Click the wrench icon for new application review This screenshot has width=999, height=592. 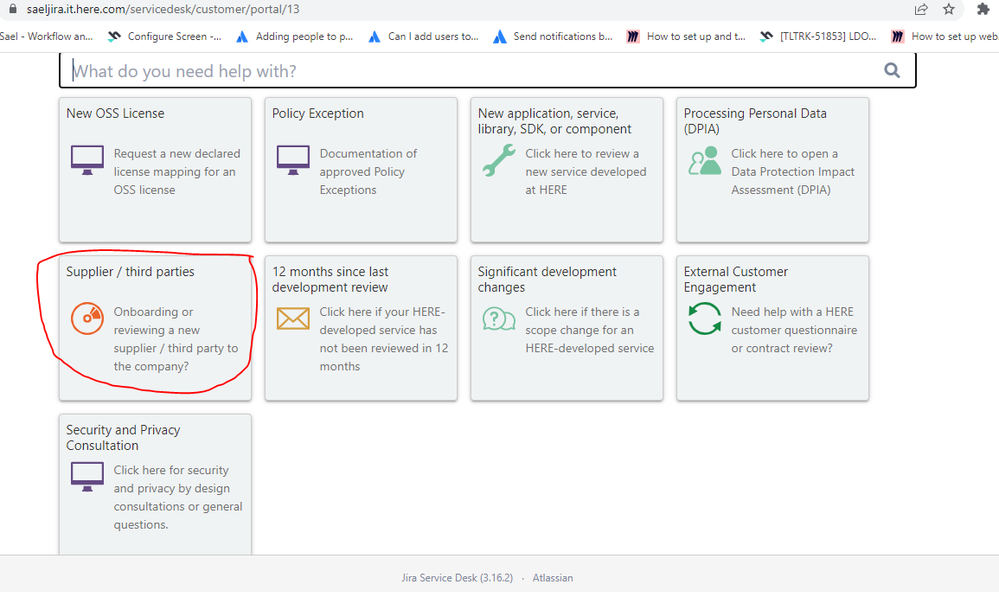(x=499, y=160)
